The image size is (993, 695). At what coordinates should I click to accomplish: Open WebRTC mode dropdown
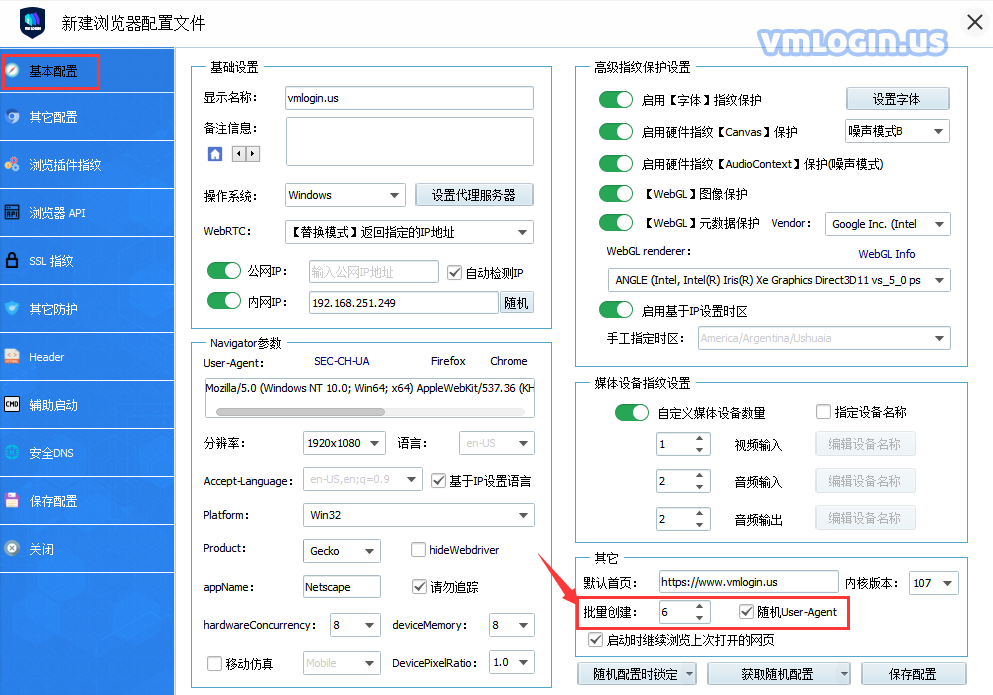(409, 232)
